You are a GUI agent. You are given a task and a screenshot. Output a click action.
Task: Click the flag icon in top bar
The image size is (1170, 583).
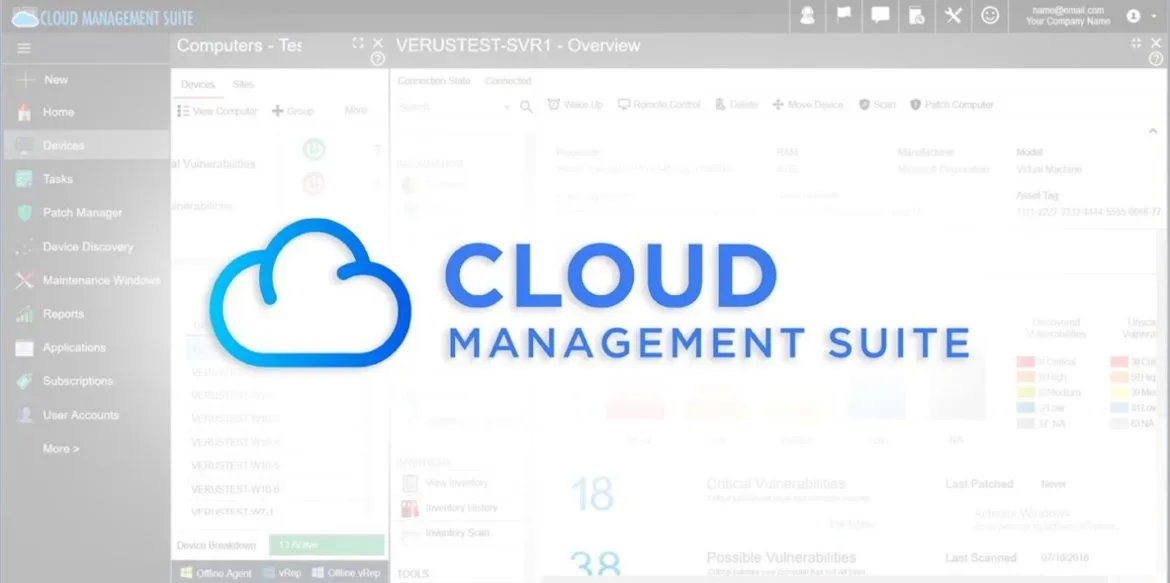pos(844,16)
